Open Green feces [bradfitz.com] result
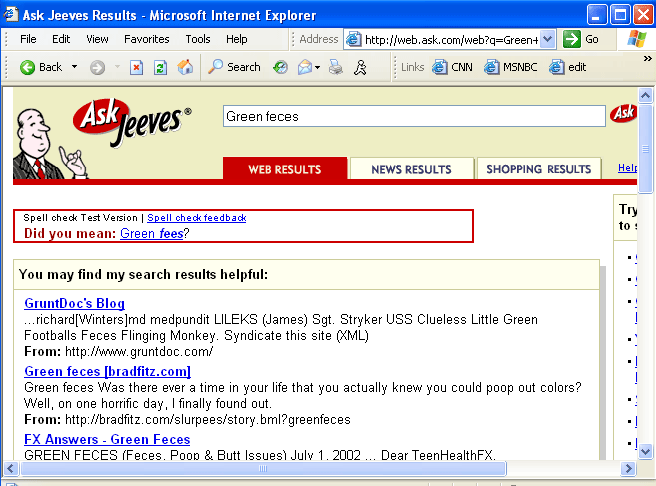Image resolution: width=656 pixels, height=486 pixels. pyautogui.click(x=108, y=371)
